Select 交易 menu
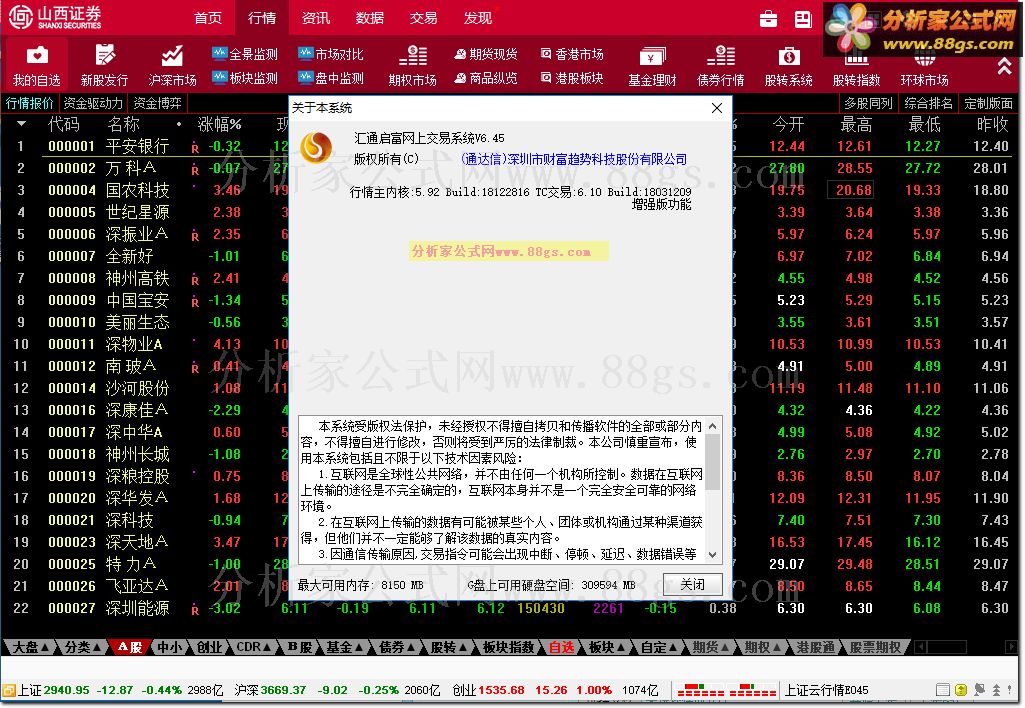1025x708 pixels. click(x=424, y=18)
